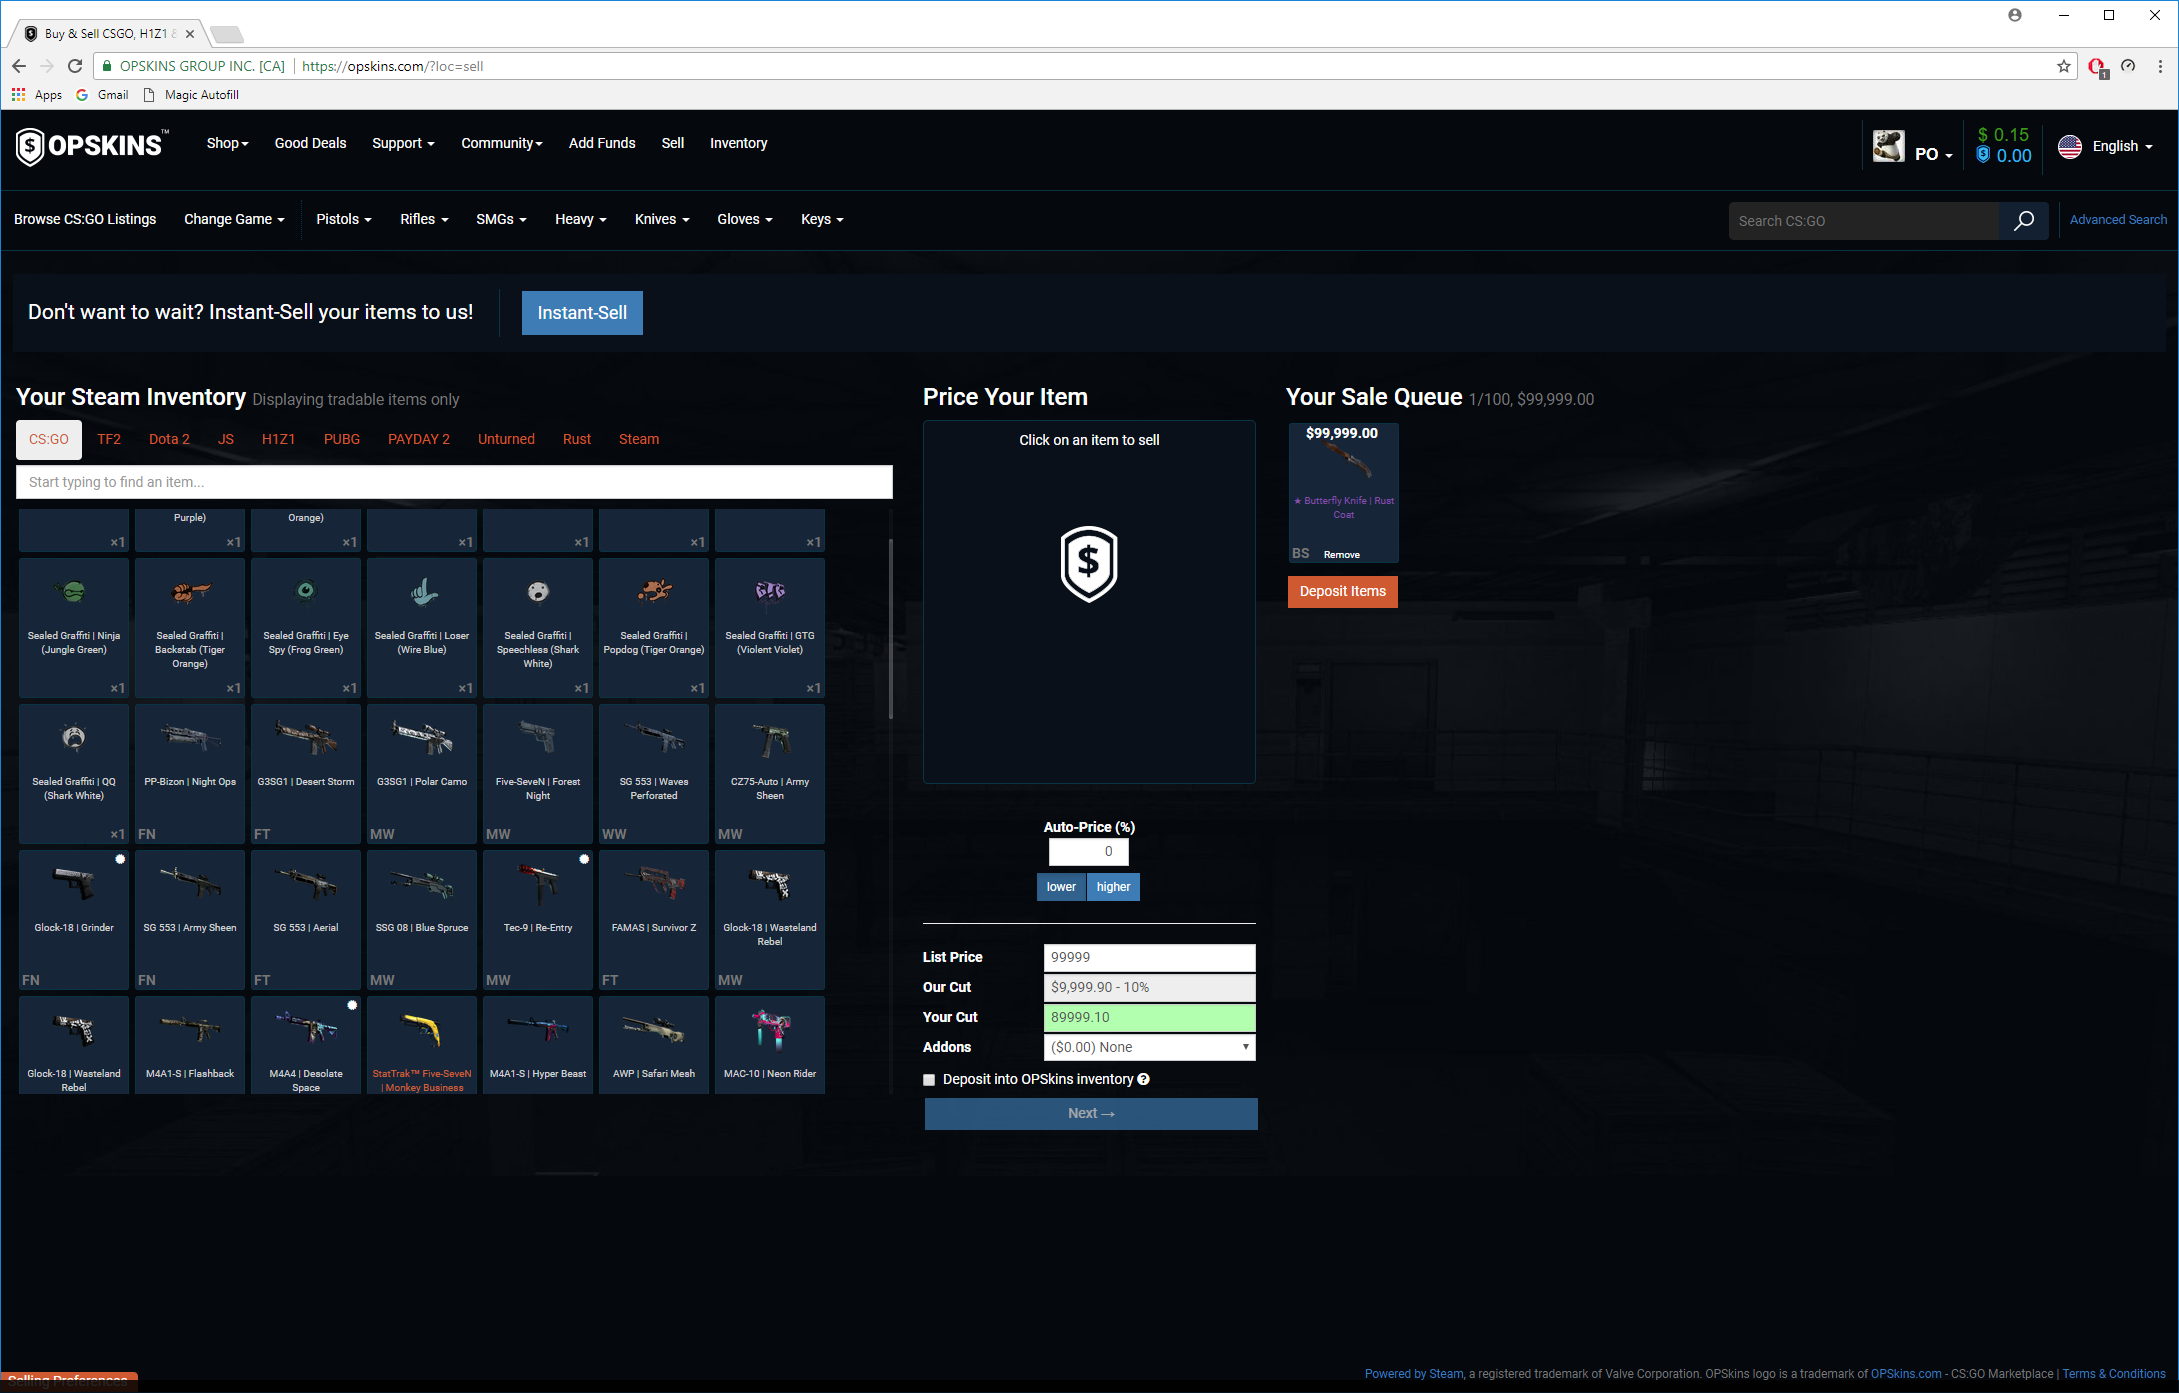Check Deposit into OPSkins inventory
This screenshot has width=2179, height=1393.
pyautogui.click(x=929, y=1080)
